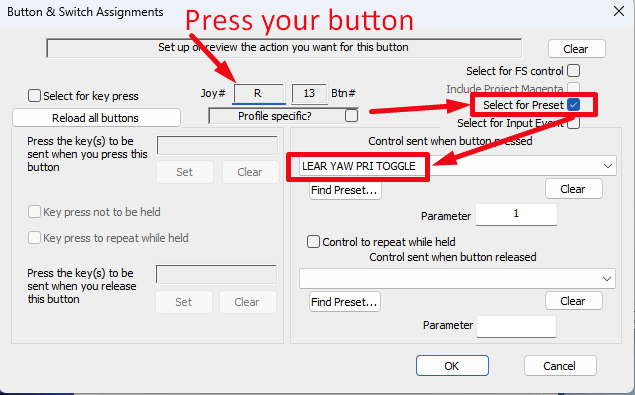The image size is (635, 395).
Task: Click Set for key sent on release
Action: pyautogui.click(x=183, y=302)
